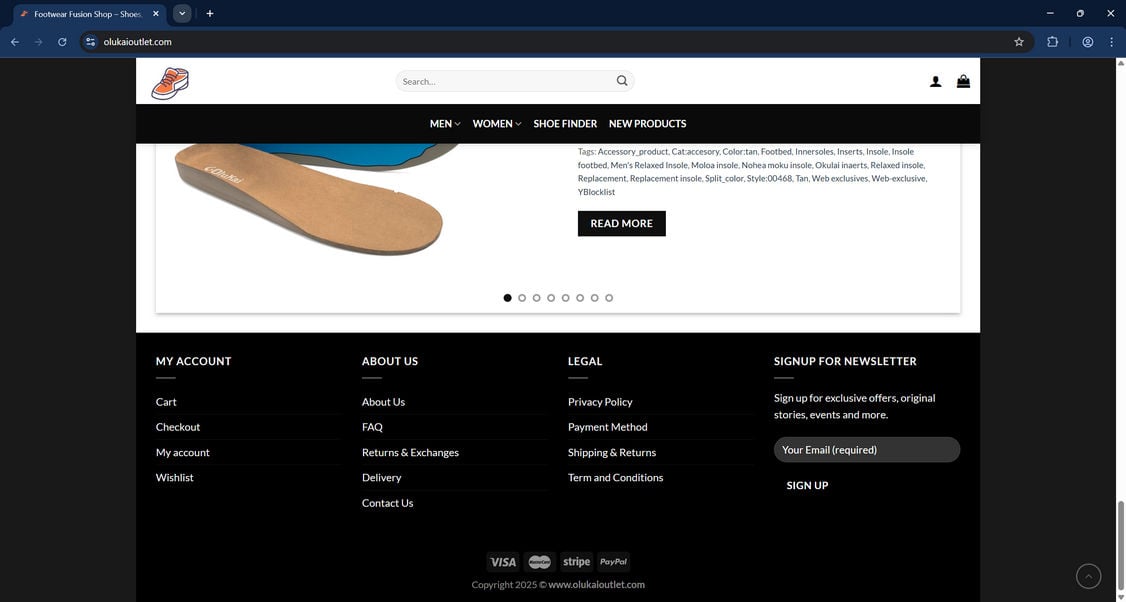Open the Contact Us link
1126x602 pixels.
click(388, 503)
